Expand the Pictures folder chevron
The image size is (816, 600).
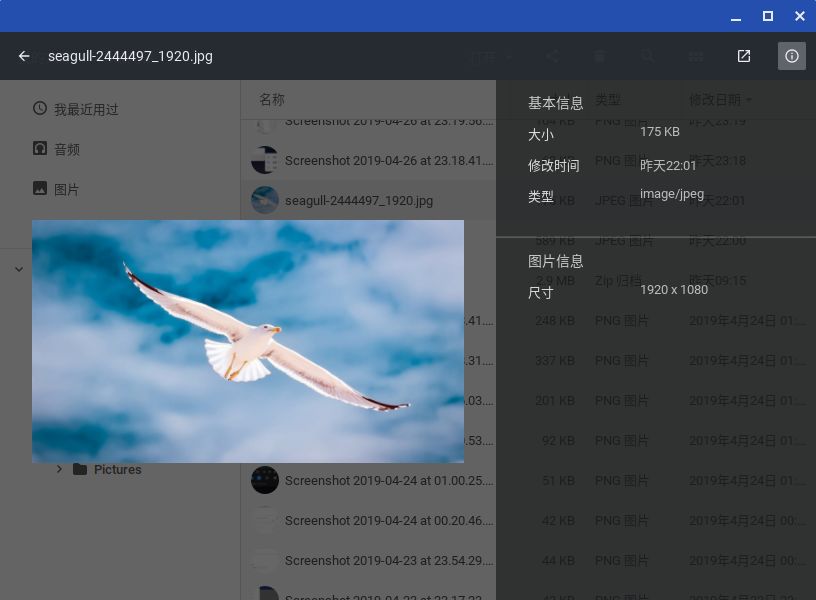pyautogui.click(x=59, y=470)
